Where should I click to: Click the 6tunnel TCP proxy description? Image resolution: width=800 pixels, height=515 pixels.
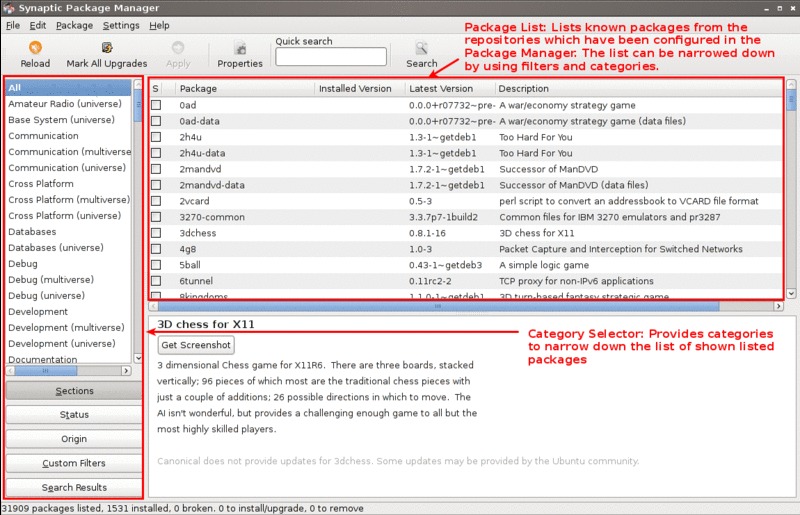coord(576,281)
